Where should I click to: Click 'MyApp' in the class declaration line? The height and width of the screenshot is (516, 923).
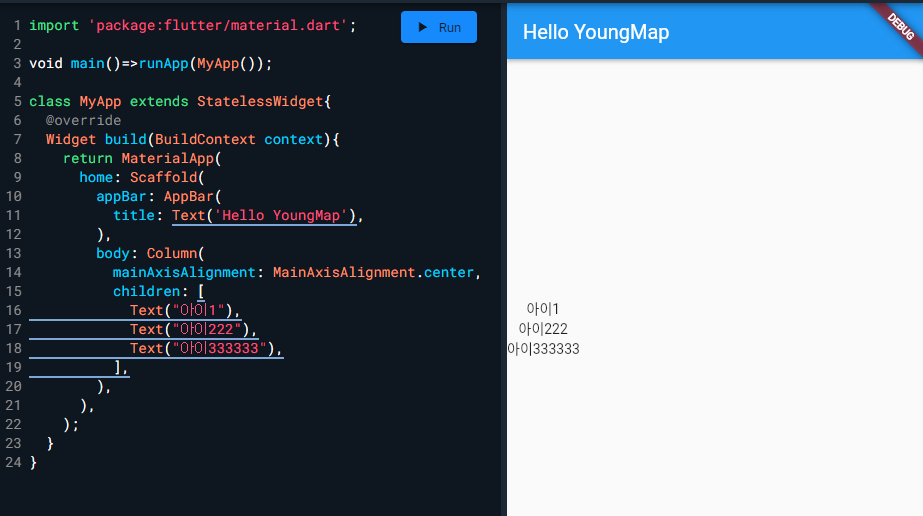pos(100,101)
